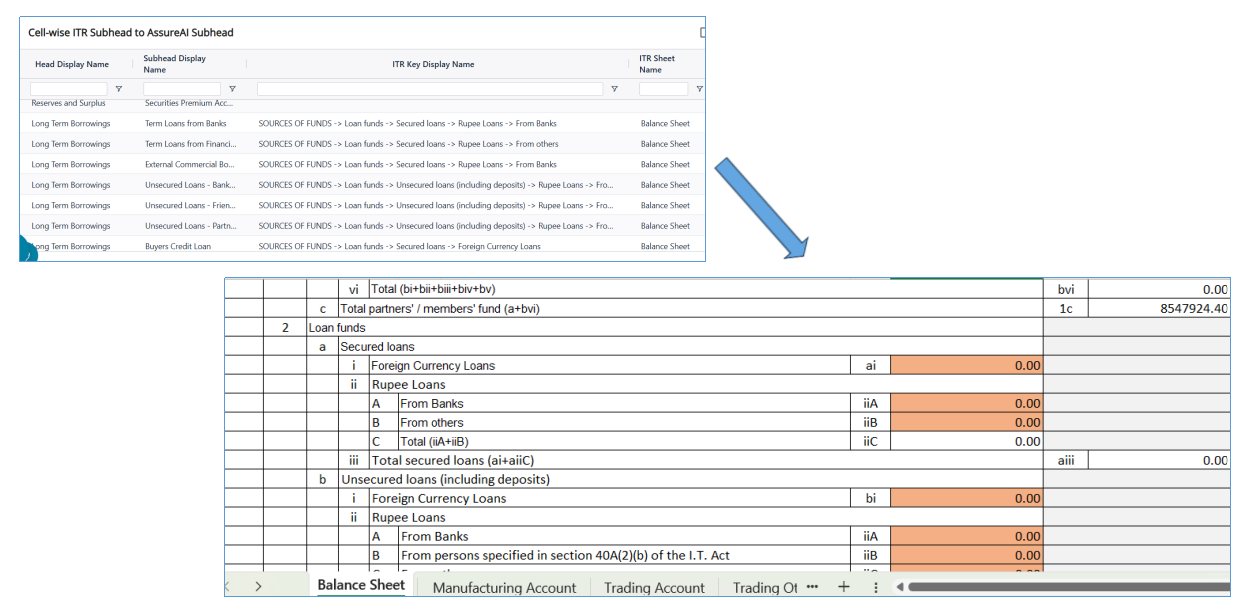1252x609 pixels.
Task: Open filter menu for Subhead Display Name column
Action: (232, 89)
